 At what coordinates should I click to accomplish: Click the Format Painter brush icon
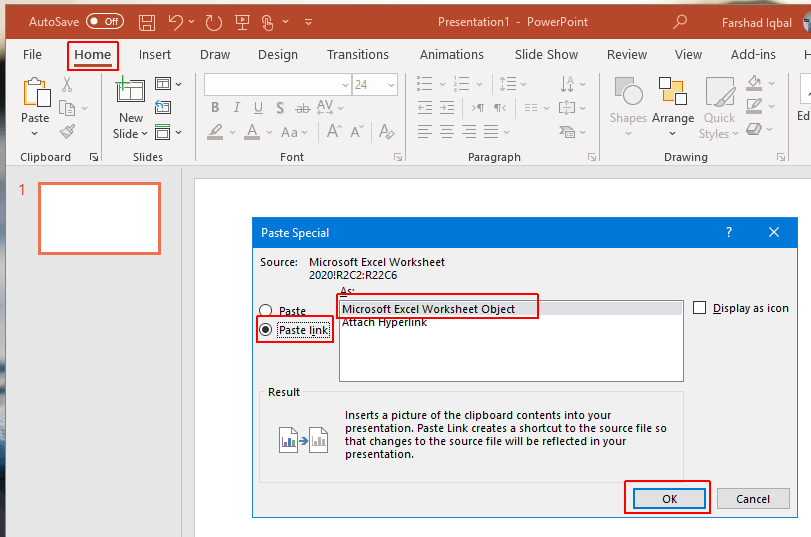tap(67, 132)
